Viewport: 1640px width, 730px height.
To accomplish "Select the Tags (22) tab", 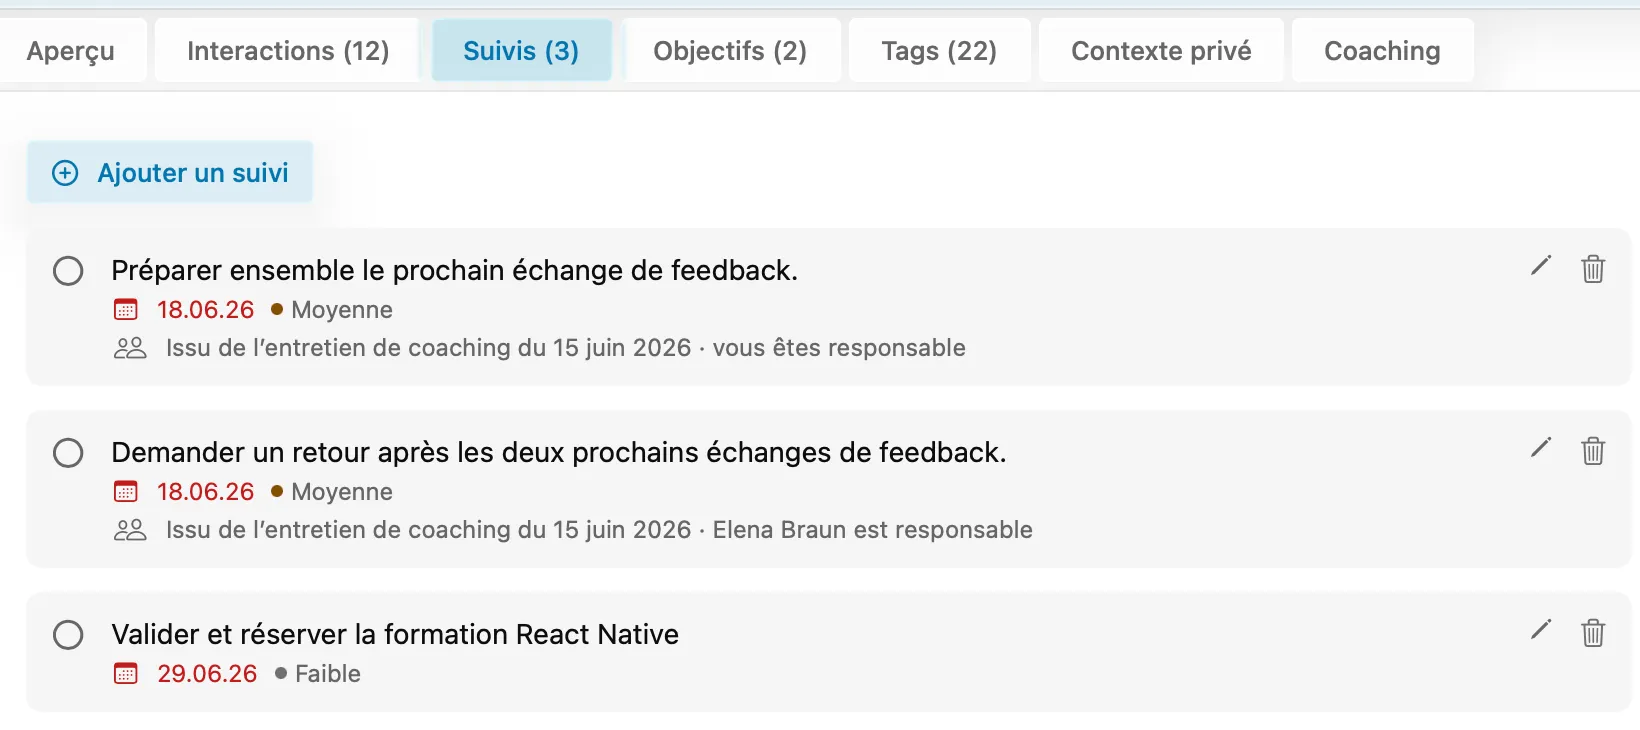I will 939,51.
